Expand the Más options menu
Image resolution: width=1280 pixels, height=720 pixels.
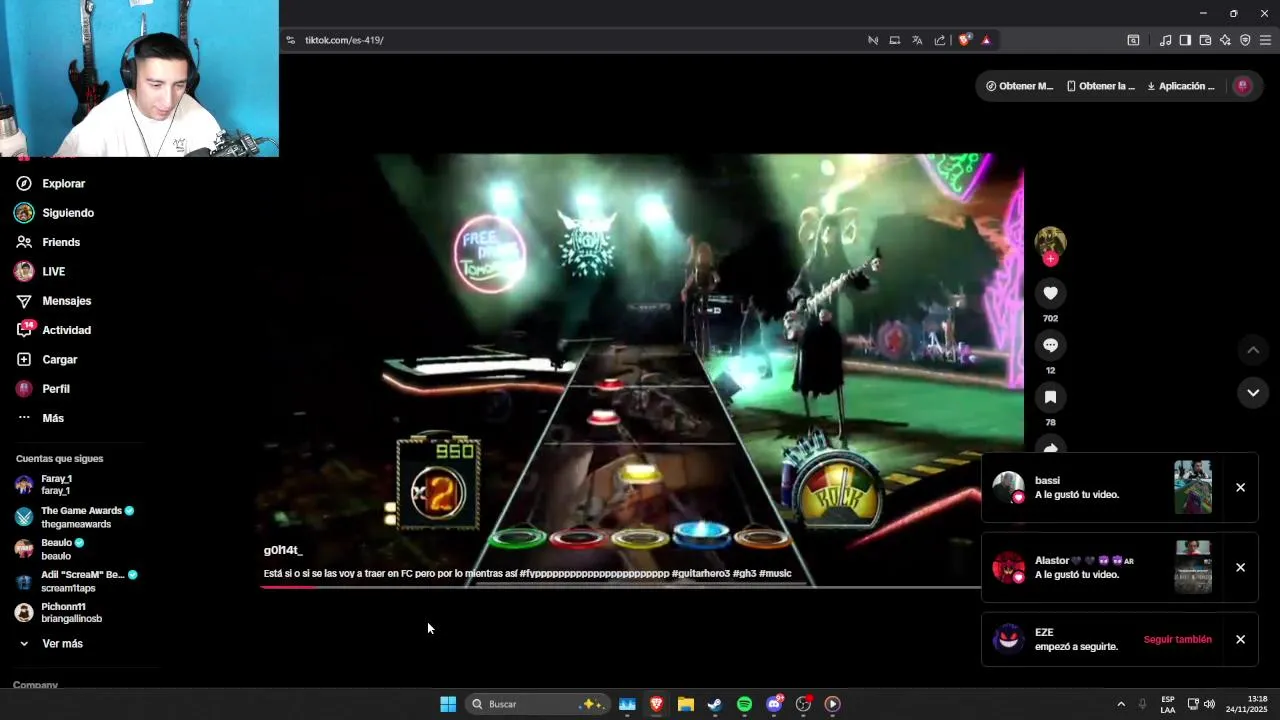[53, 418]
